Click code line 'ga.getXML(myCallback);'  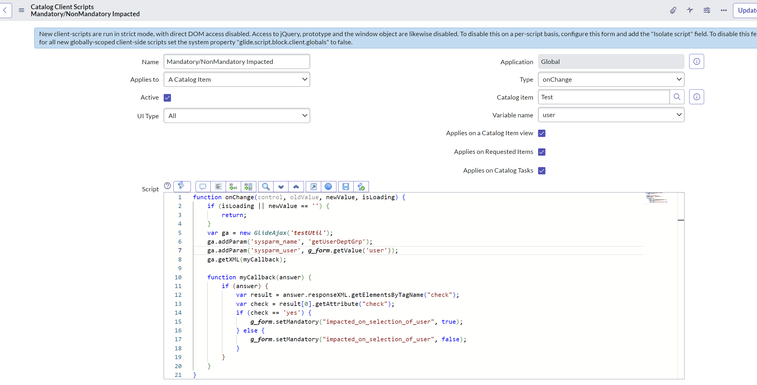[x=247, y=259]
